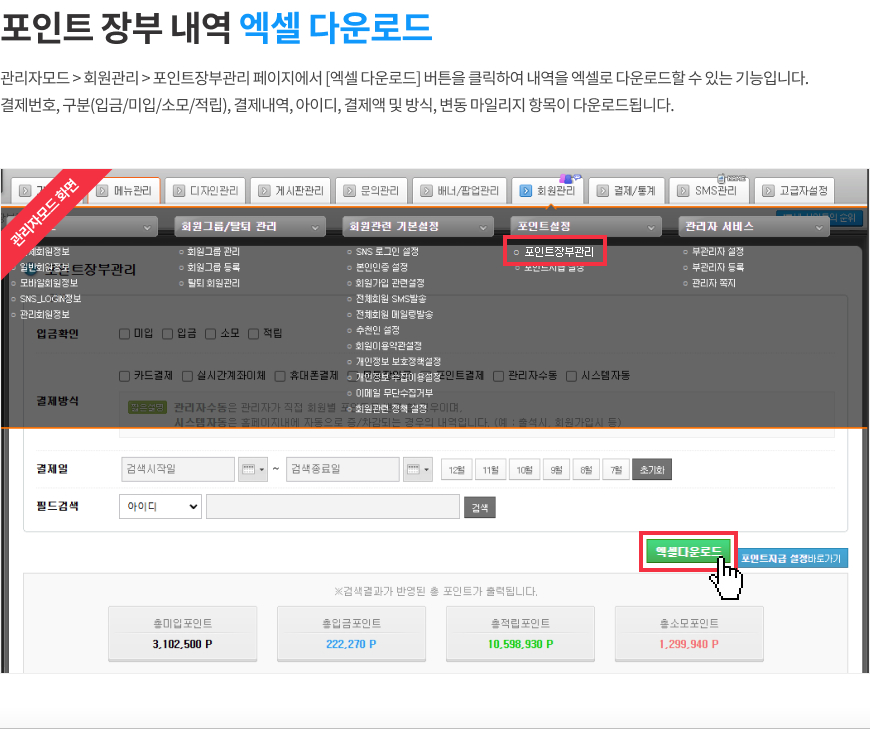Screen dimensions: 870x729
Task: Focus the 검색시작일 date field
Action: tap(178, 469)
